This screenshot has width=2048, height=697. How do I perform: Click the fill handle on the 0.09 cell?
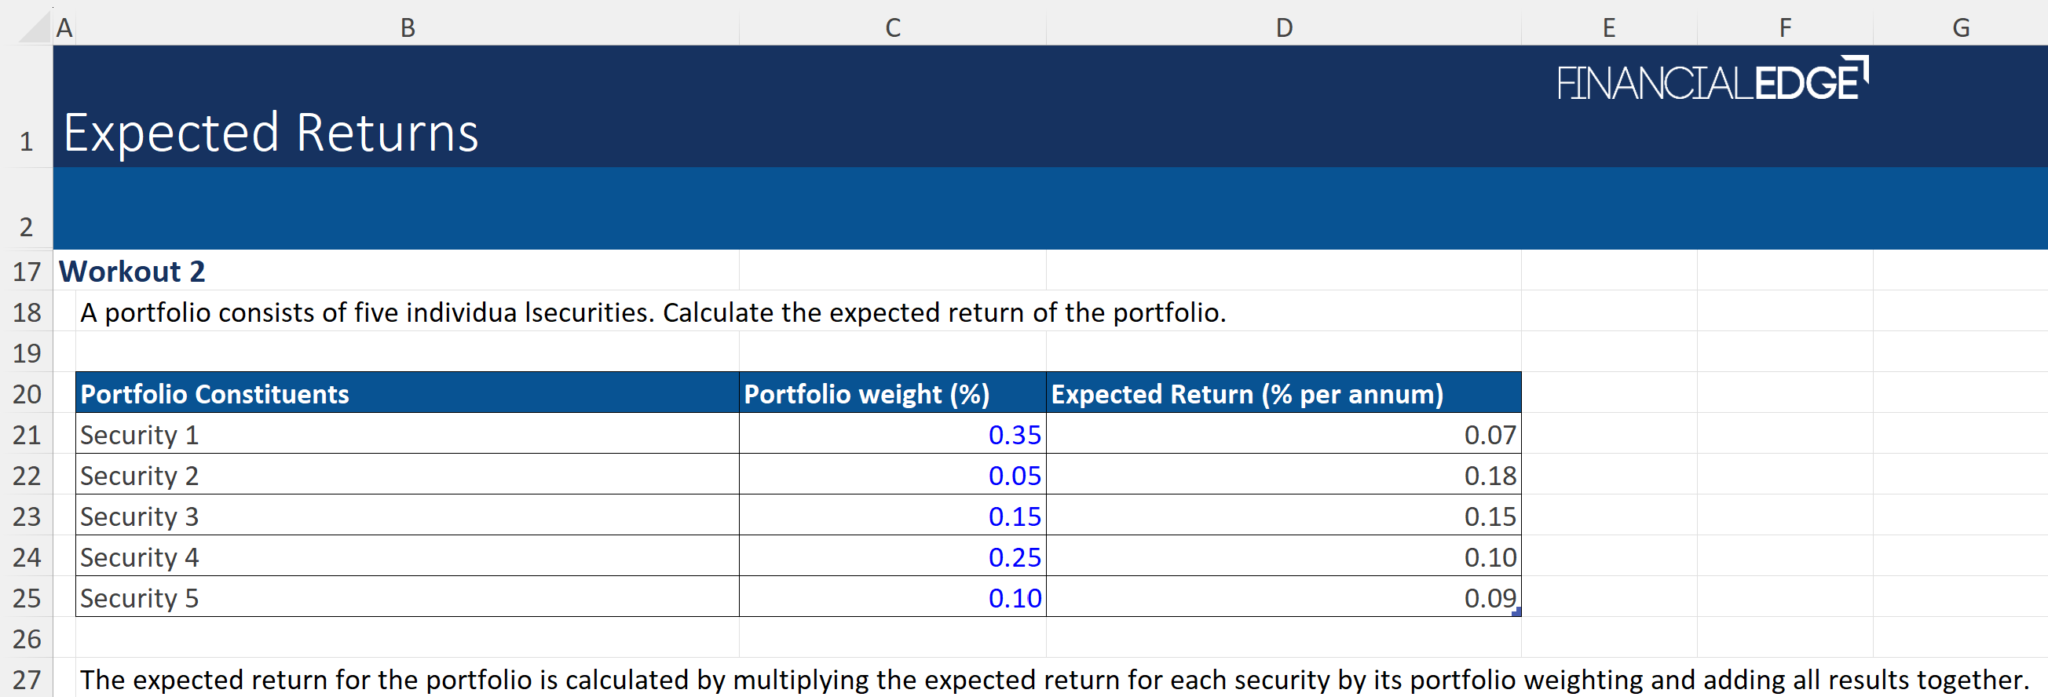point(1518,611)
